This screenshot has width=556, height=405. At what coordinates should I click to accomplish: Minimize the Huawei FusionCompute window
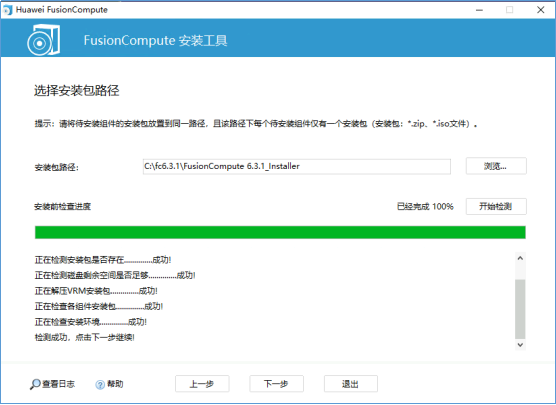479,10
